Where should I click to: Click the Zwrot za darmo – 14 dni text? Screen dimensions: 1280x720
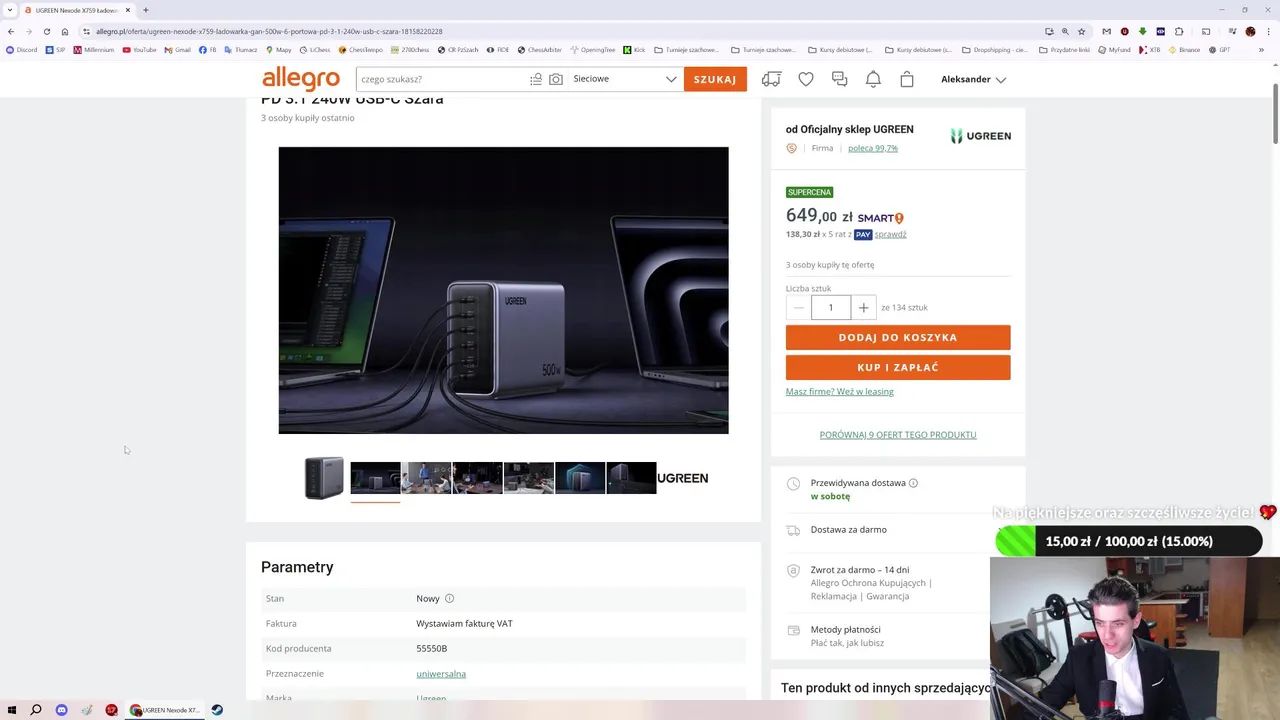(860, 570)
